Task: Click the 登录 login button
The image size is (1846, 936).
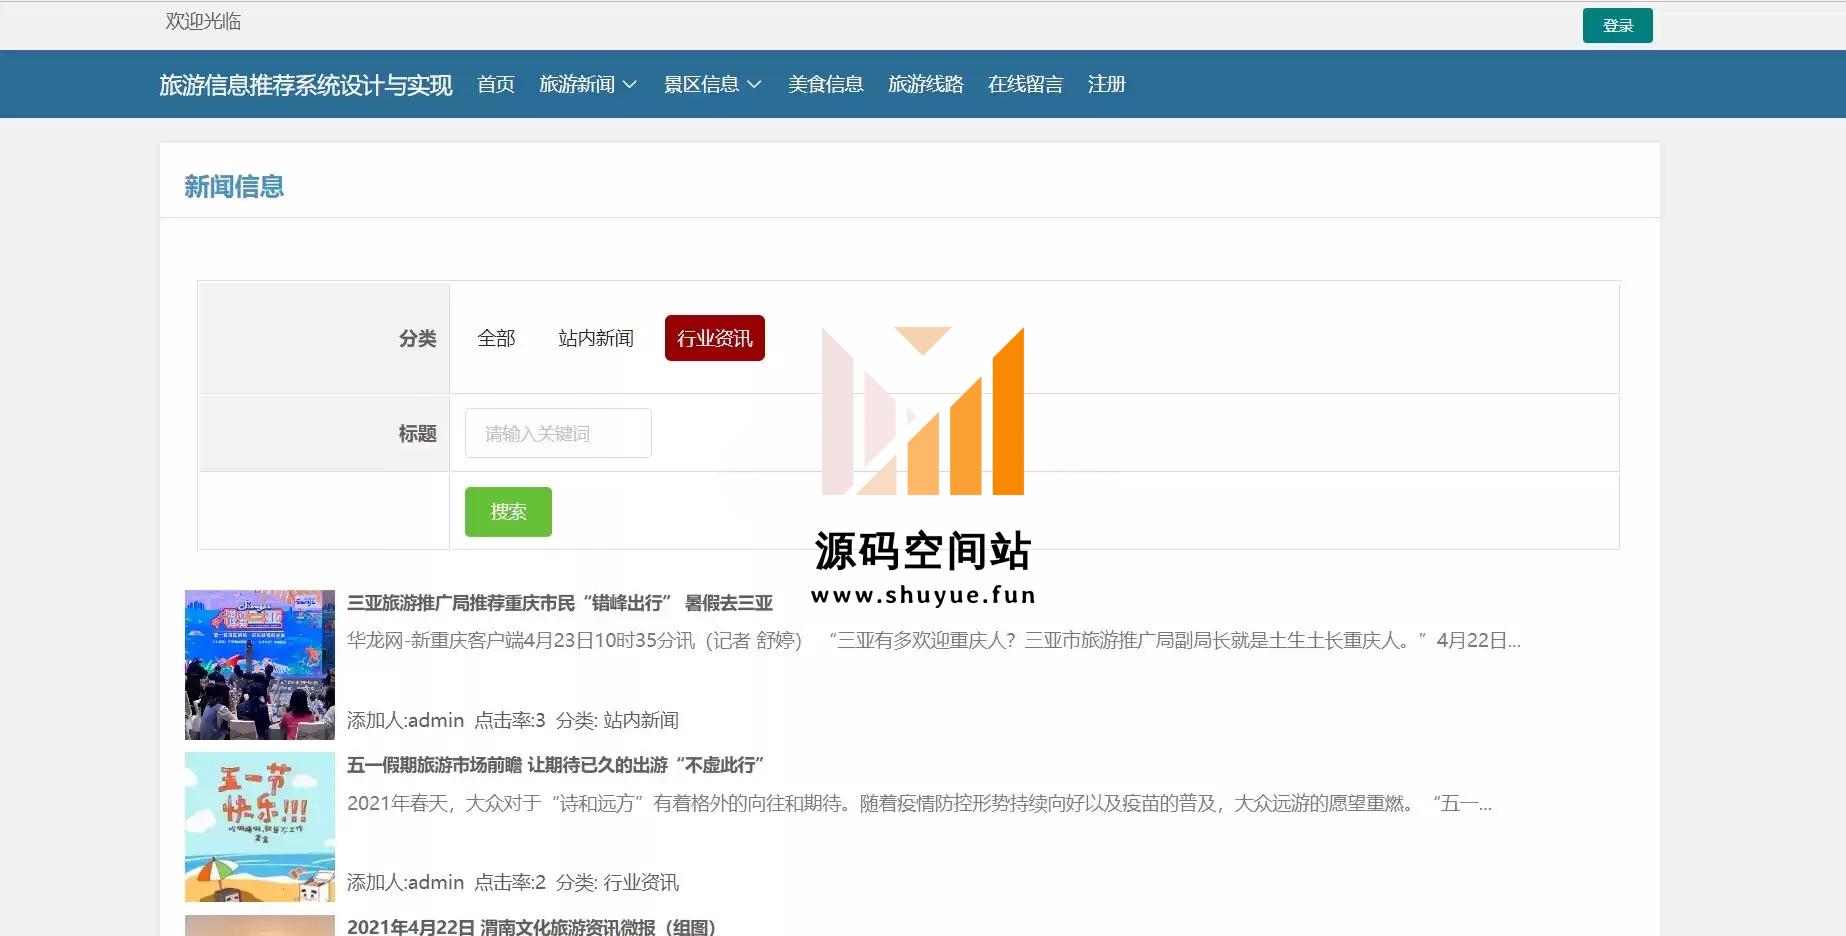Action: (1617, 26)
